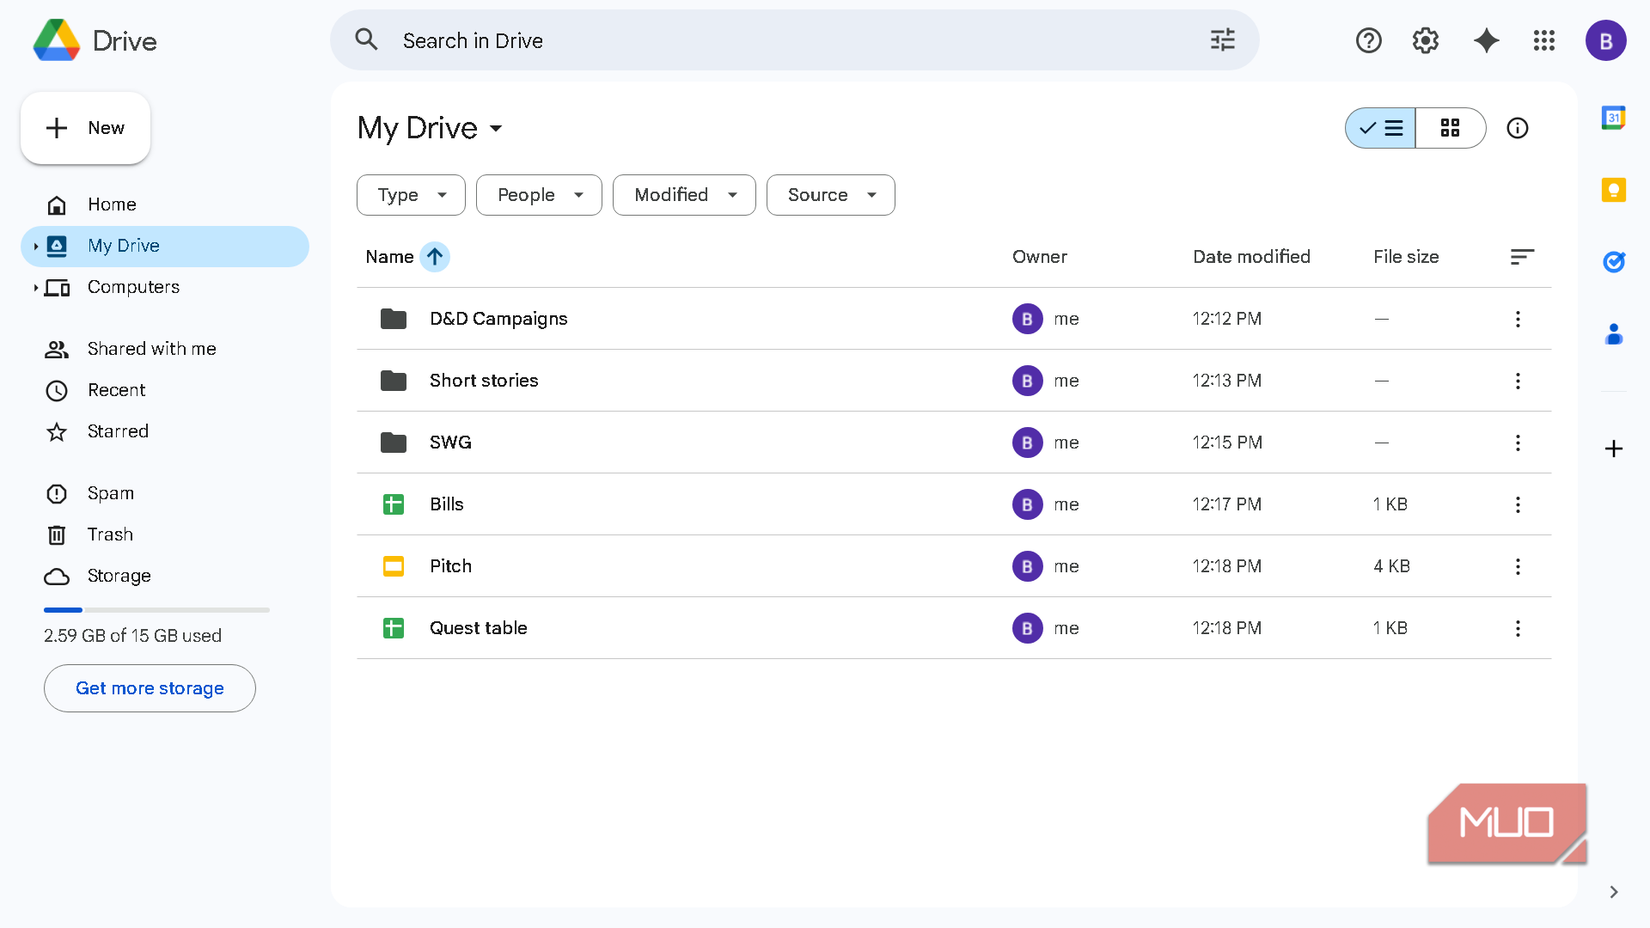Click the New button
1650x928 pixels.
(86, 128)
